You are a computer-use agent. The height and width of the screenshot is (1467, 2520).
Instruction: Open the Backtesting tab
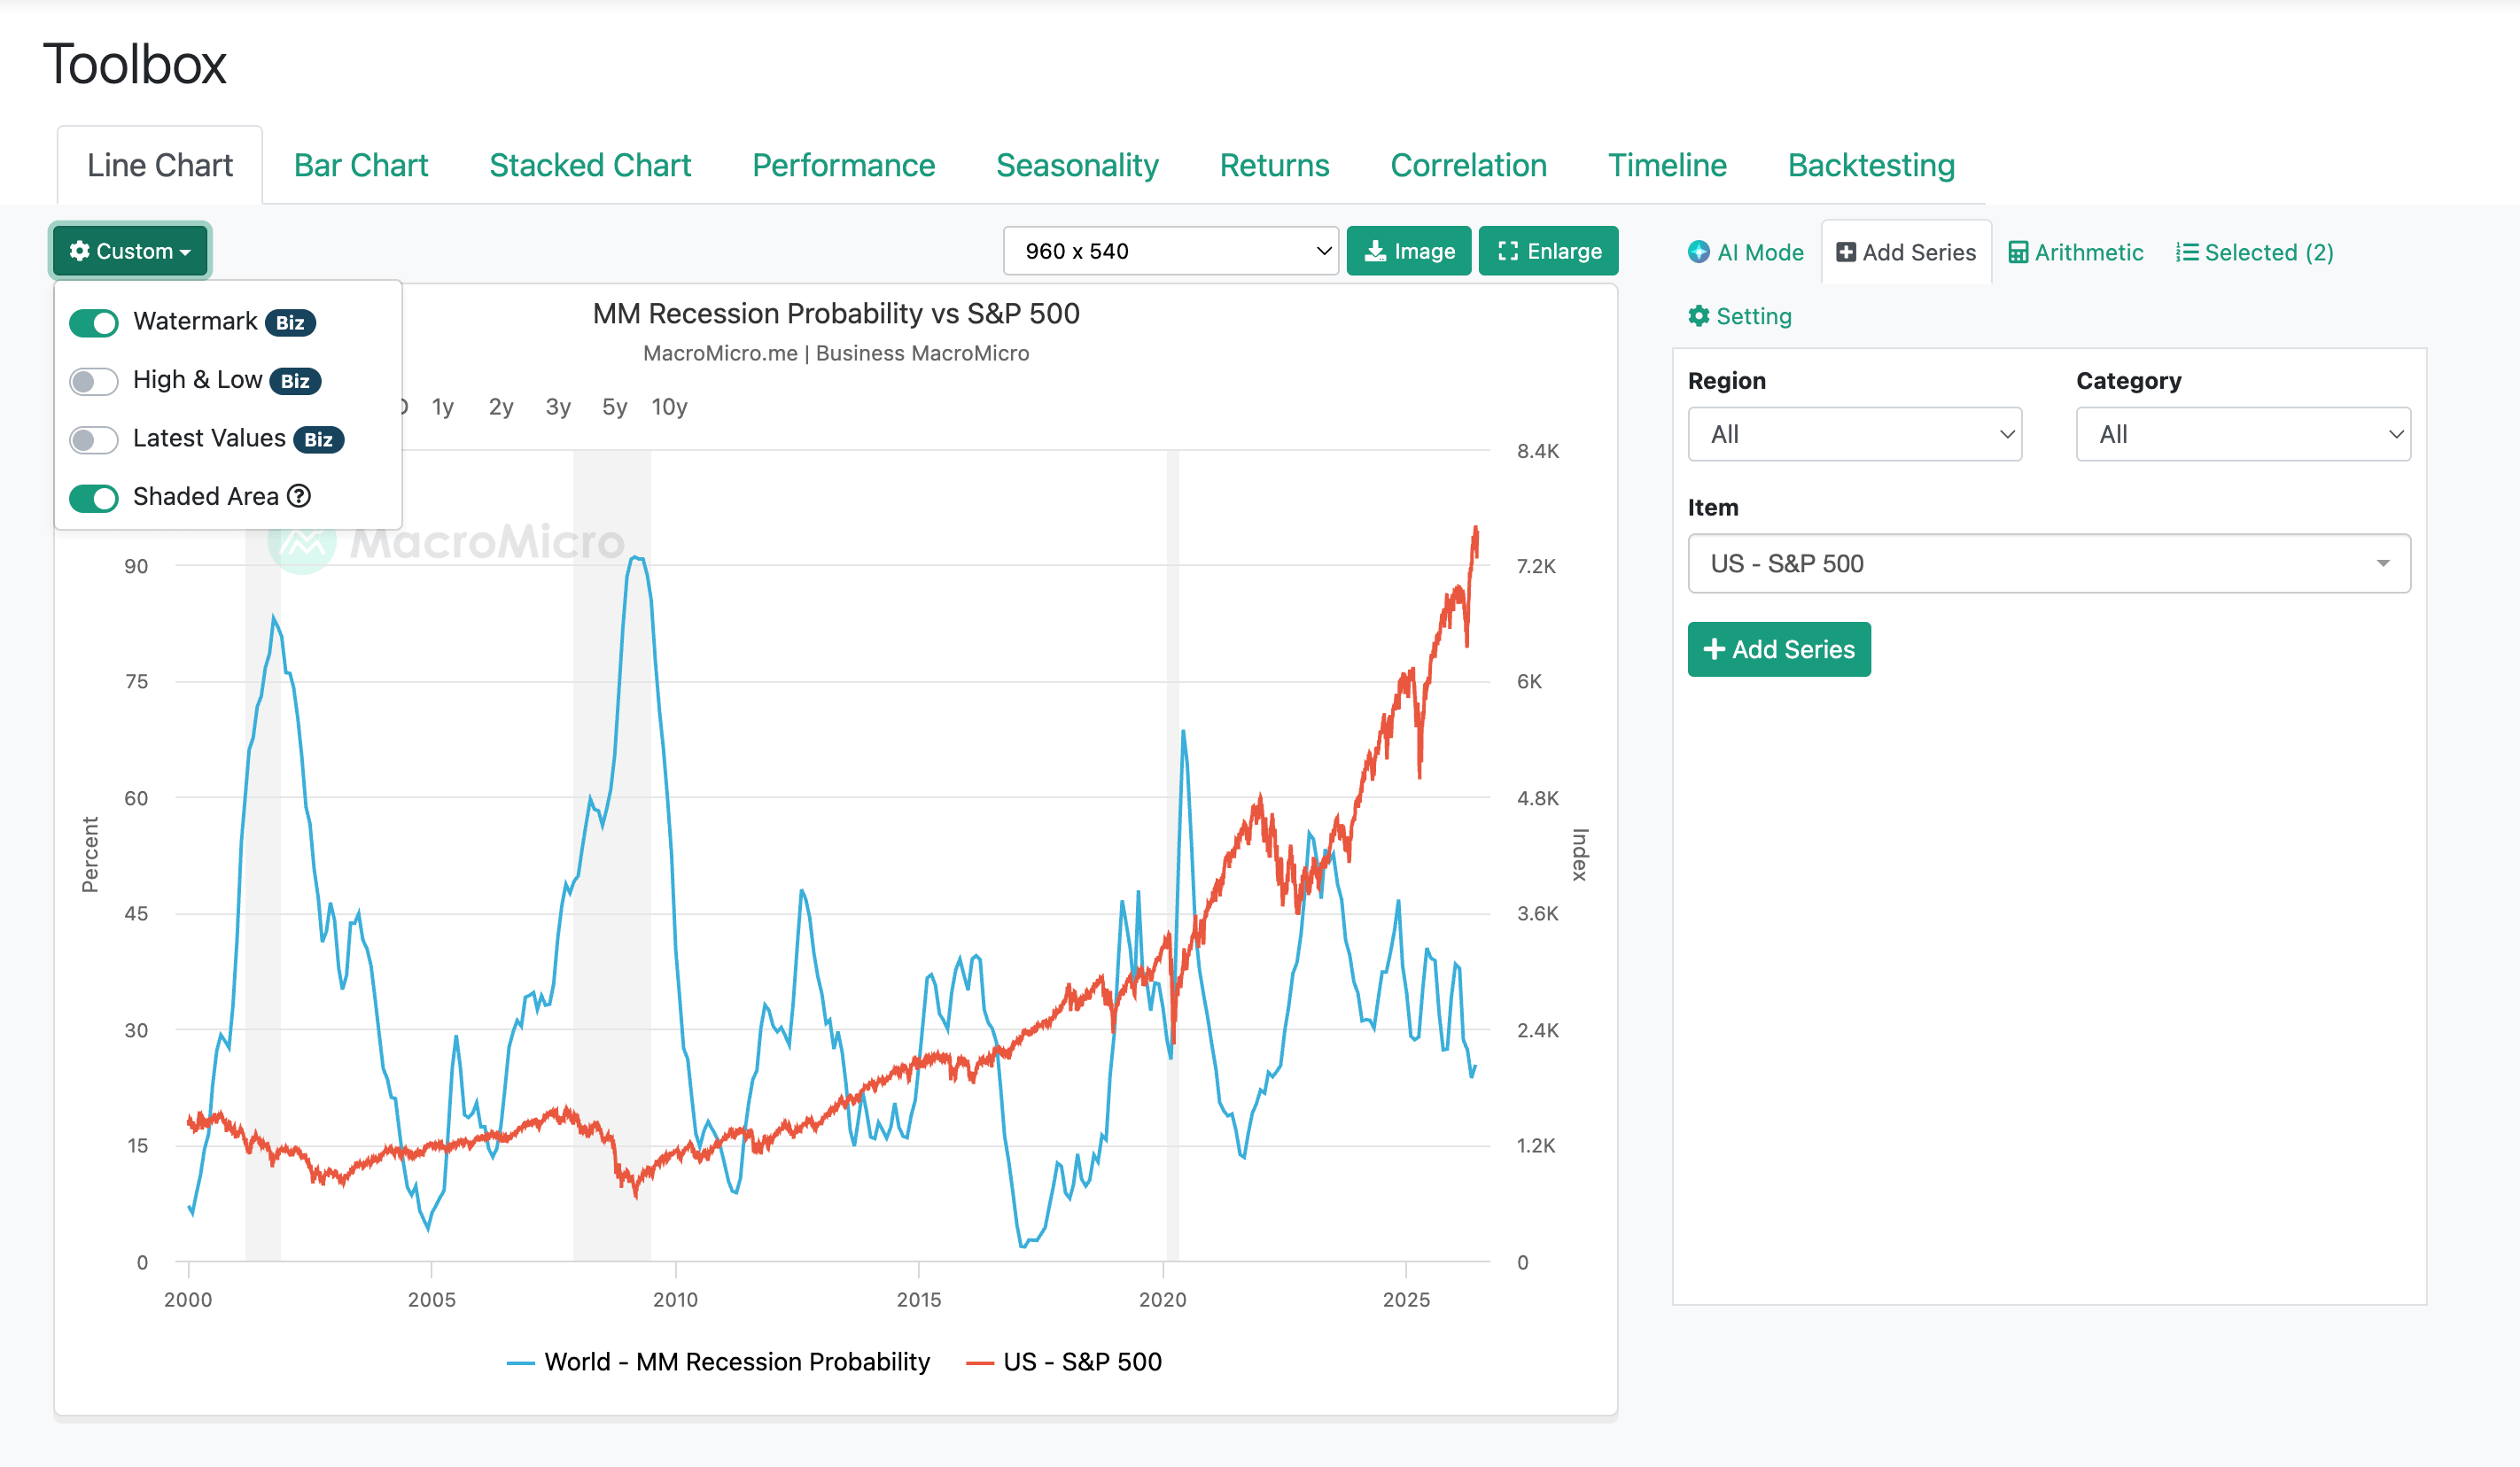pos(1871,165)
